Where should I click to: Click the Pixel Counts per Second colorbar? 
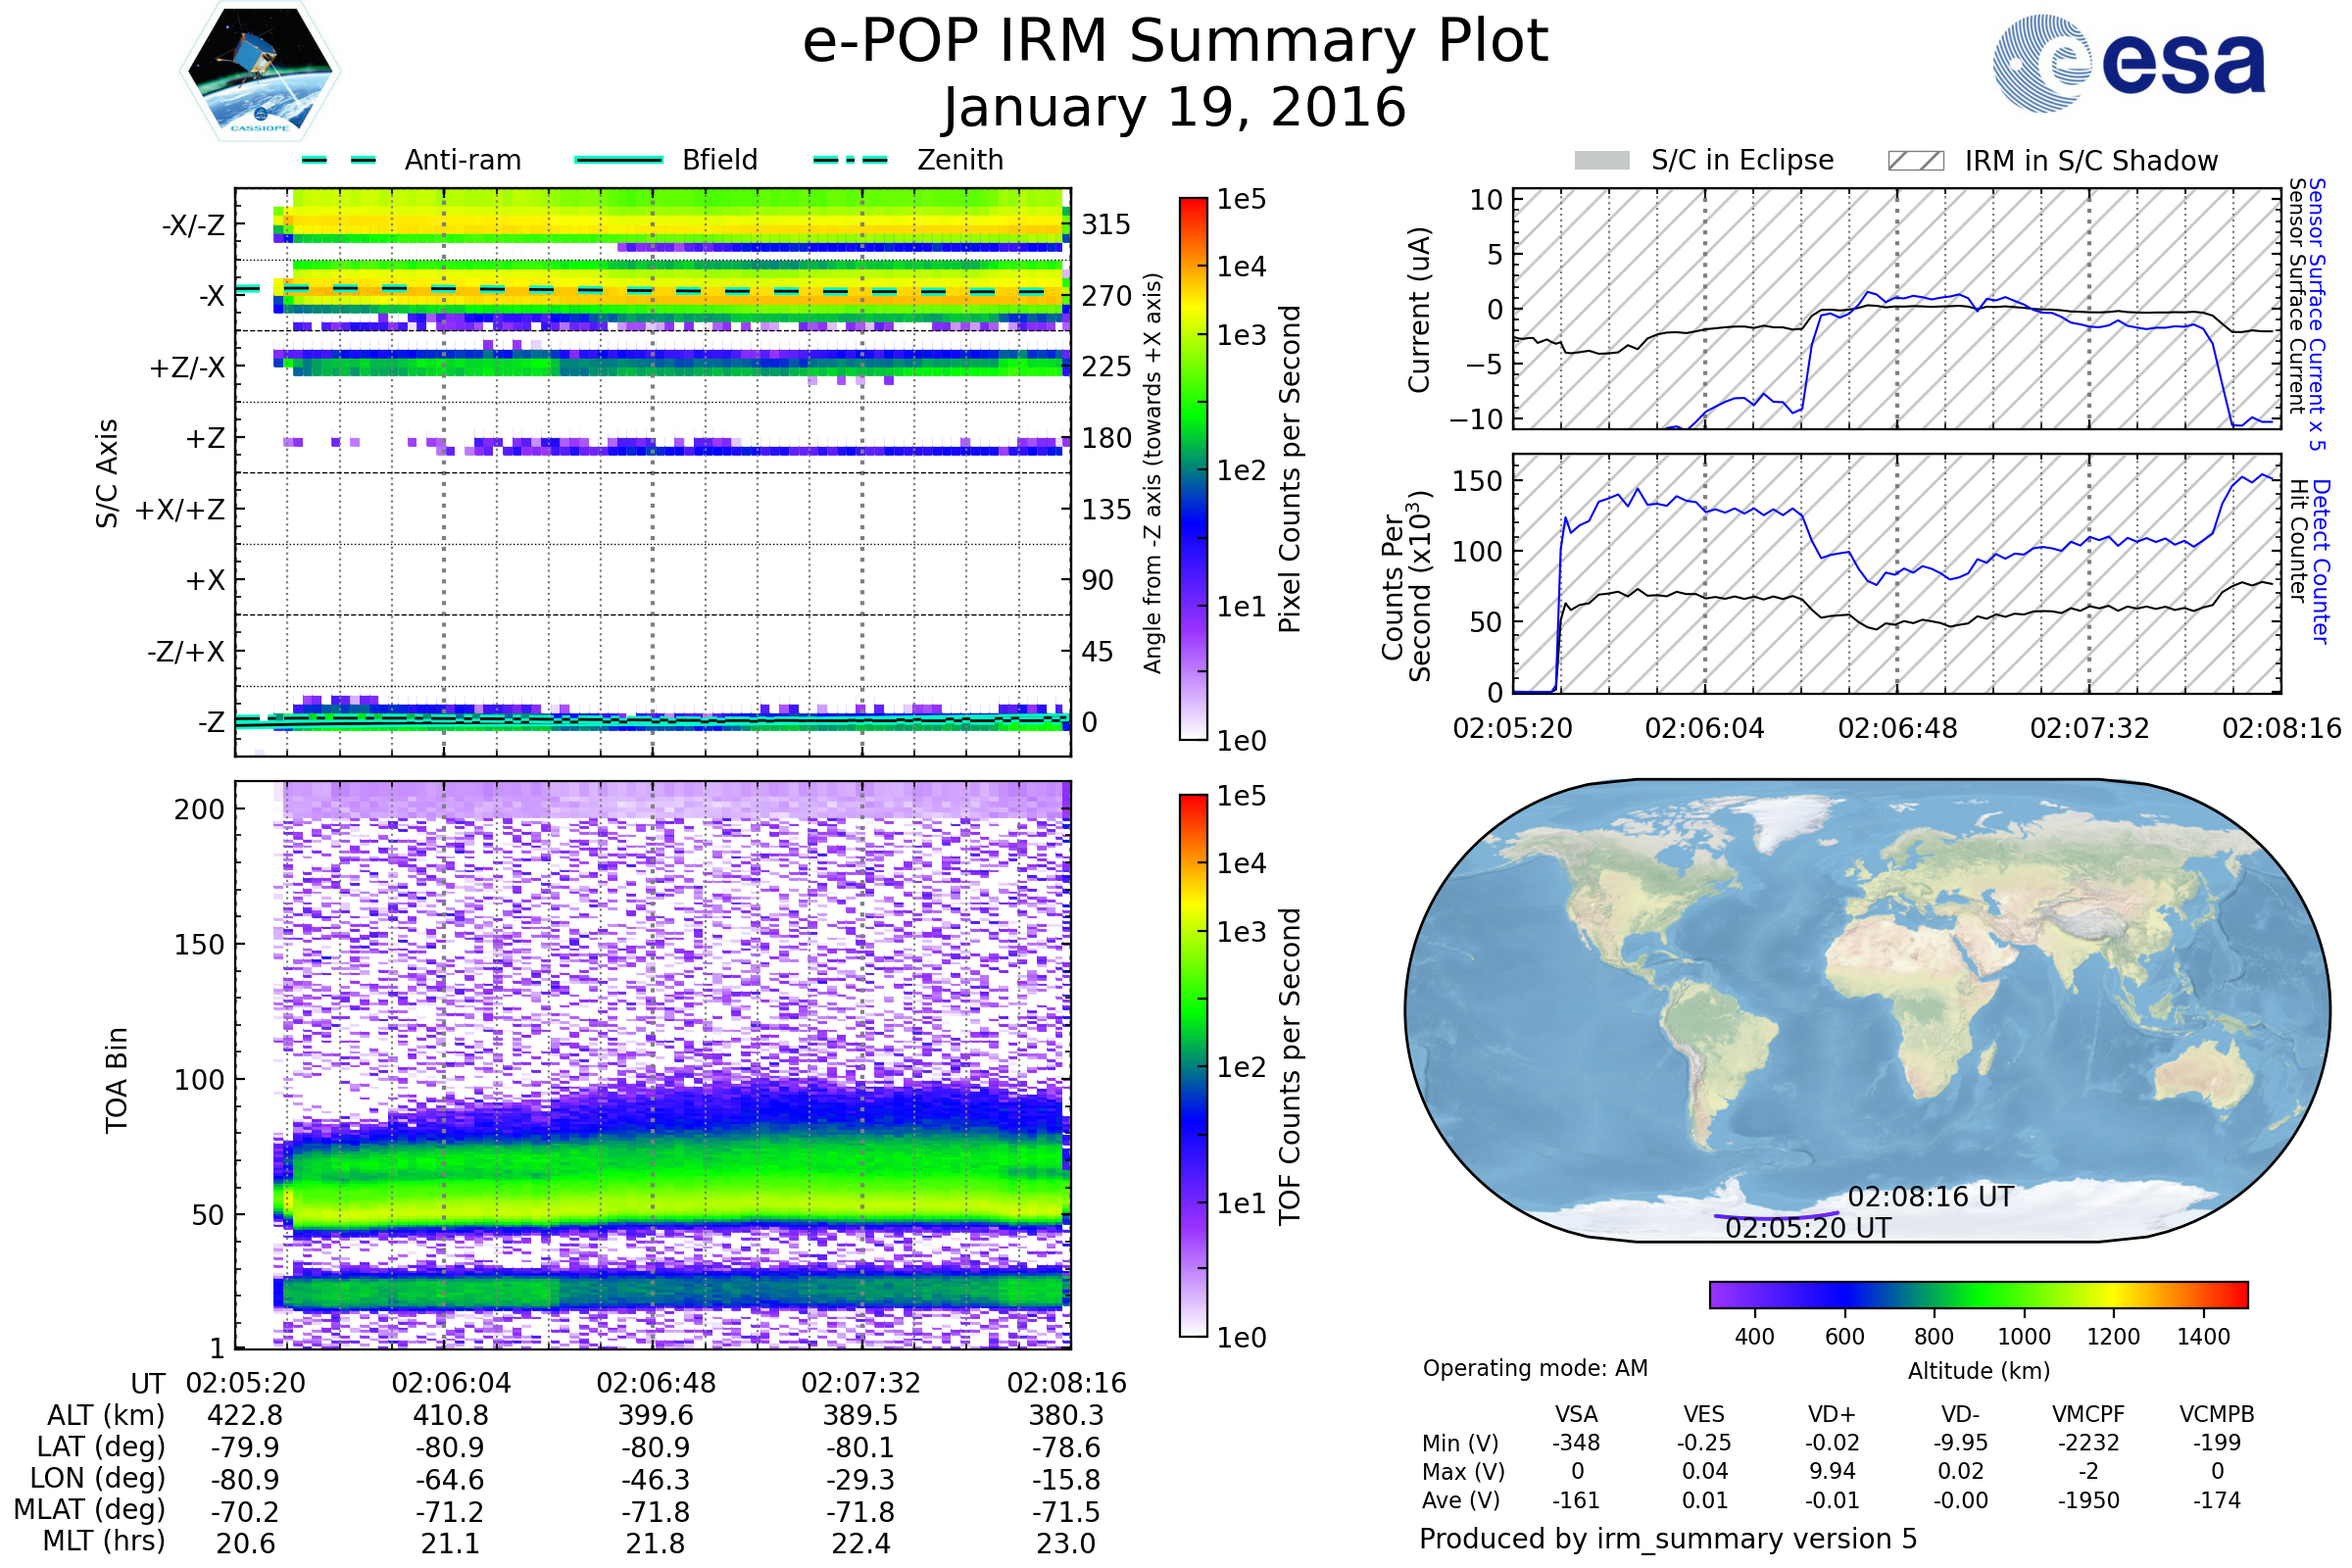click(x=1193, y=468)
